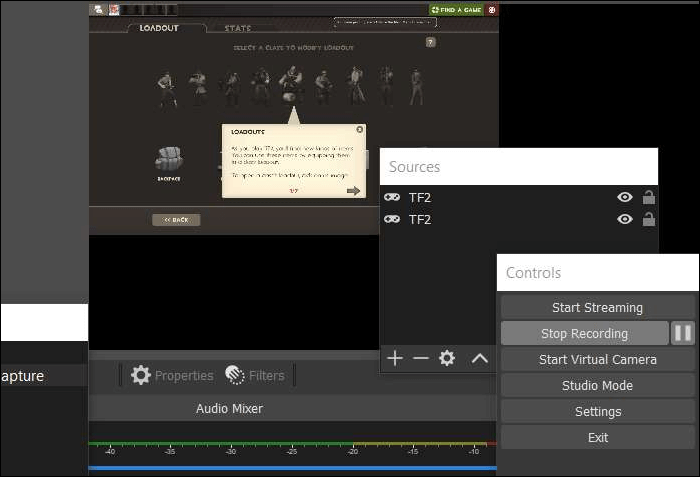Image resolution: width=700 pixels, height=477 pixels.
Task: Remove the selected source with minus icon
Action: (x=421, y=358)
